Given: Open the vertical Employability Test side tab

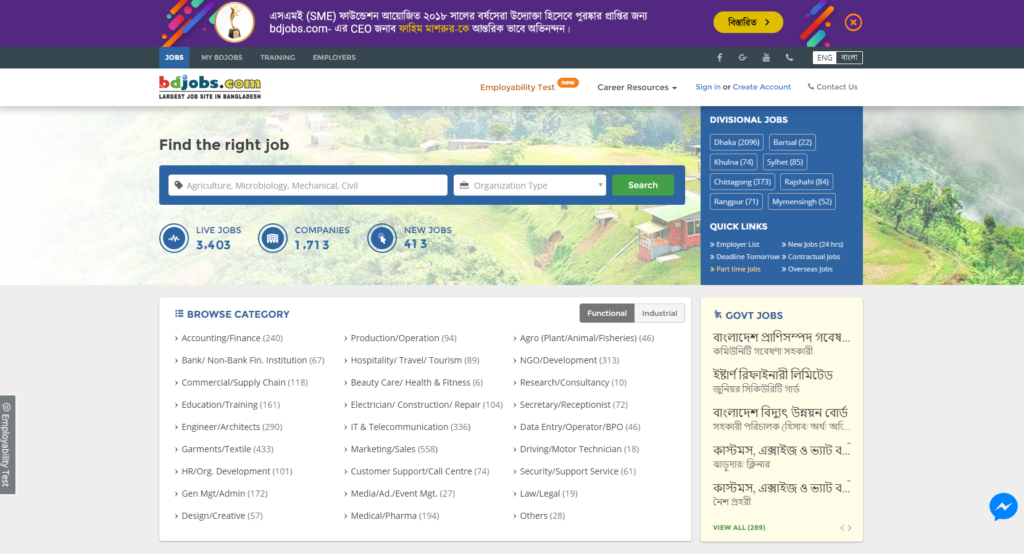Looking at the screenshot, I should tap(7, 444).
